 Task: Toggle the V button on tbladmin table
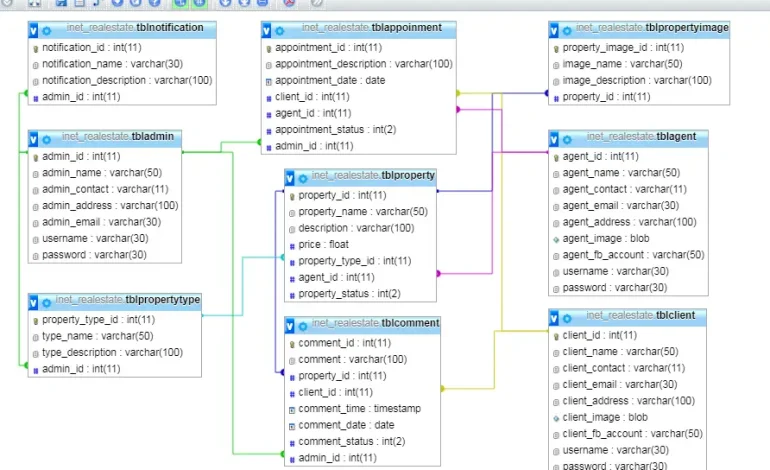[x=33, y=140]
